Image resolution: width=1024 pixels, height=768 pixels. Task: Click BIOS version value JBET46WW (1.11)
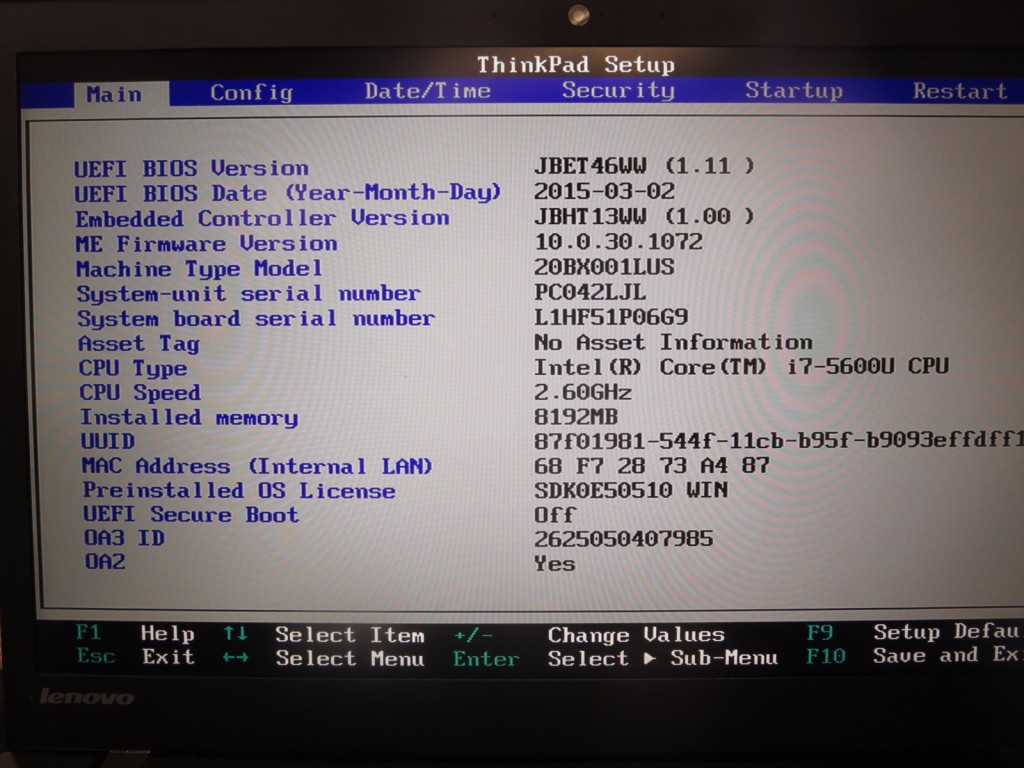pyautogui.click(x=644, y=166)
